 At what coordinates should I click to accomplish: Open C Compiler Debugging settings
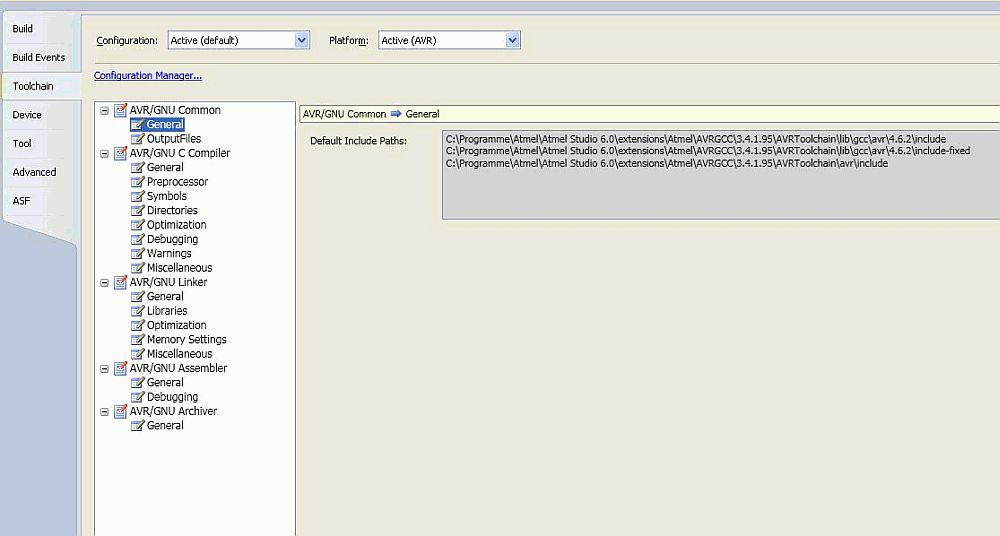(172, 239)
